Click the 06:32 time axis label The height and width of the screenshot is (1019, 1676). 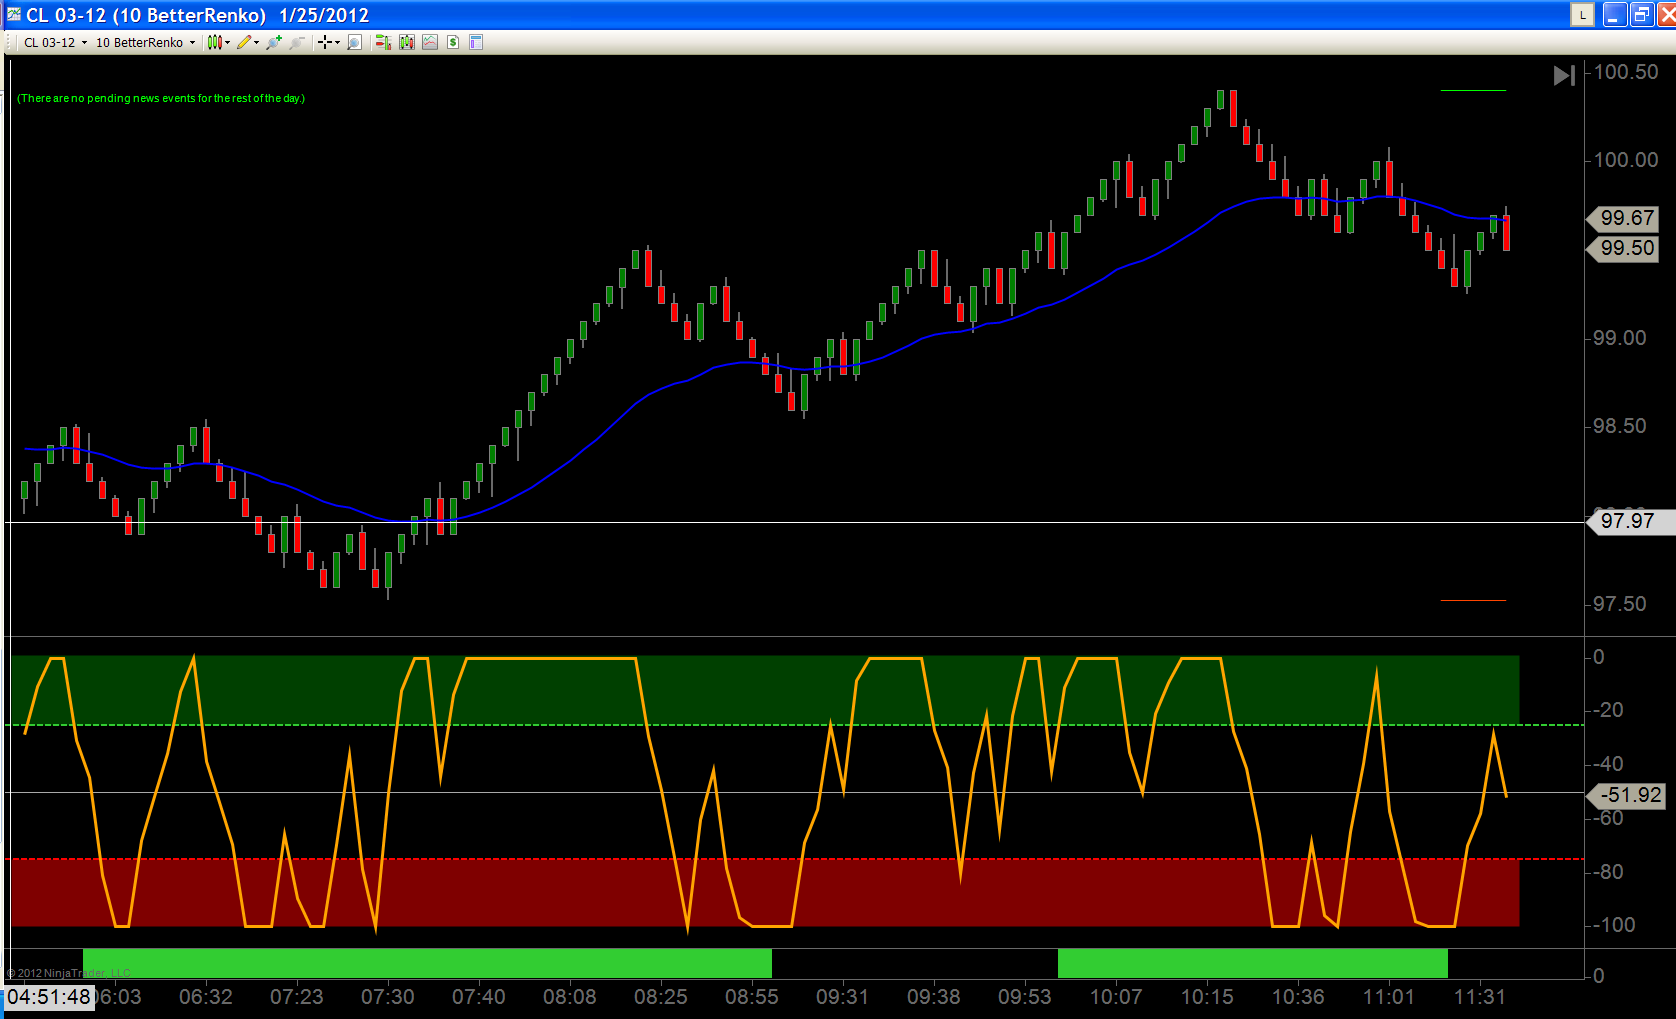(x=206, y=997)
